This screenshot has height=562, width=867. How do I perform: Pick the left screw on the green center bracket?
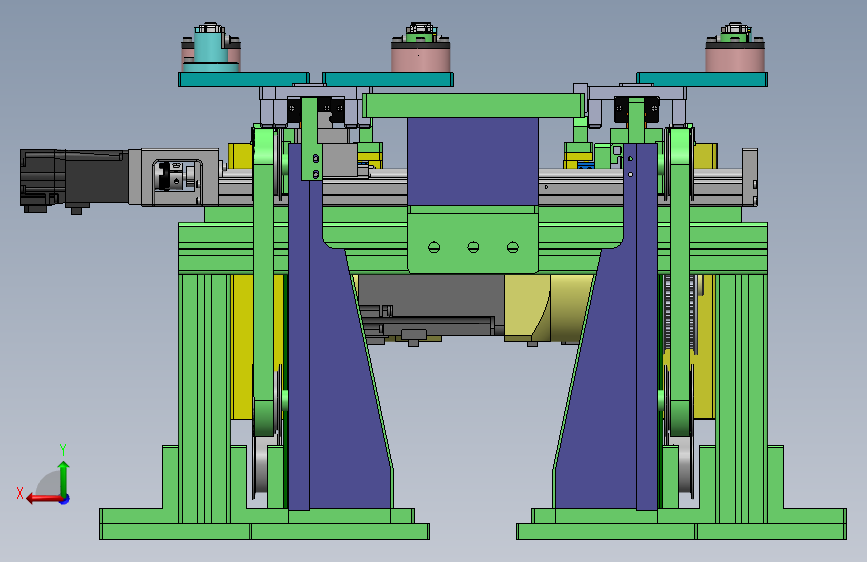pos(434,247)
